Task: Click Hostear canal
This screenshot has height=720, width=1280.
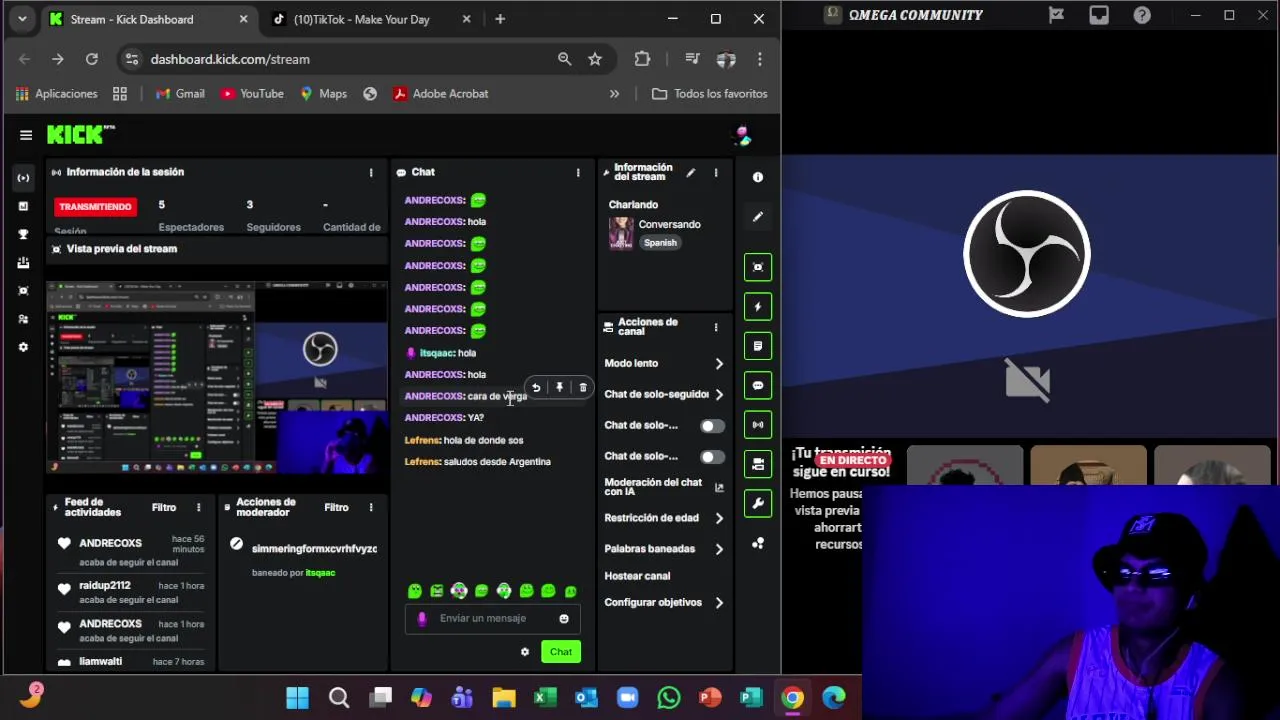Action: click(x=637, y=576)
